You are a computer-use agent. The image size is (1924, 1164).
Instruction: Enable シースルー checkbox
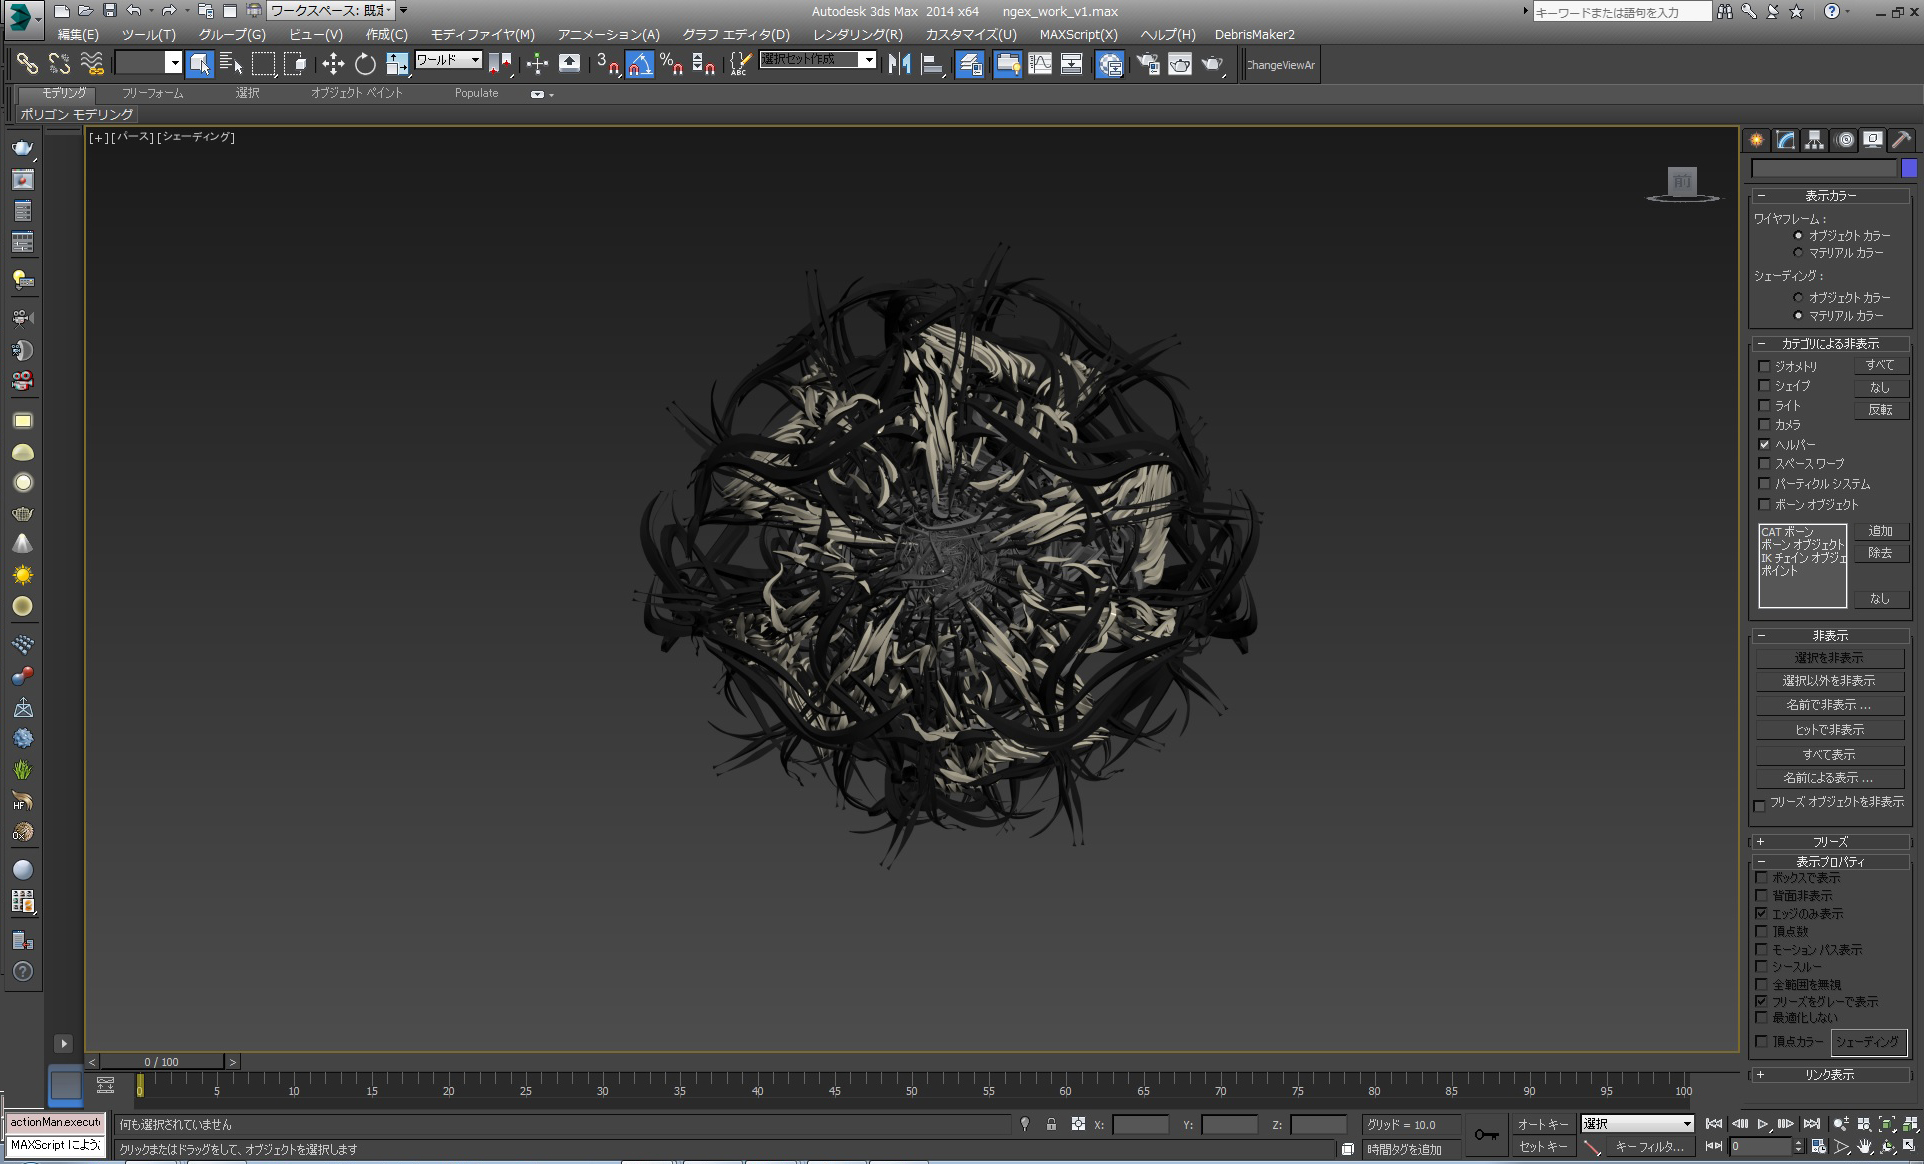1761,967
